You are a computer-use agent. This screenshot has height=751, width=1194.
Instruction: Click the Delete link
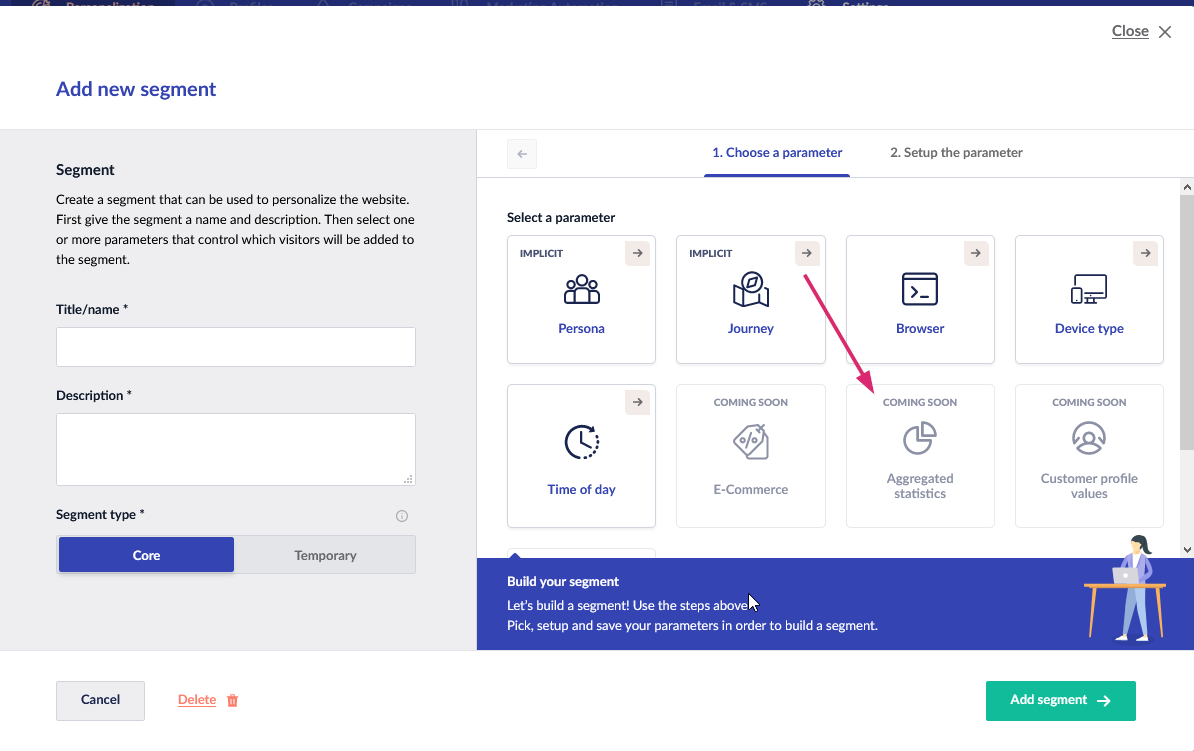click(x=196, y=700)
